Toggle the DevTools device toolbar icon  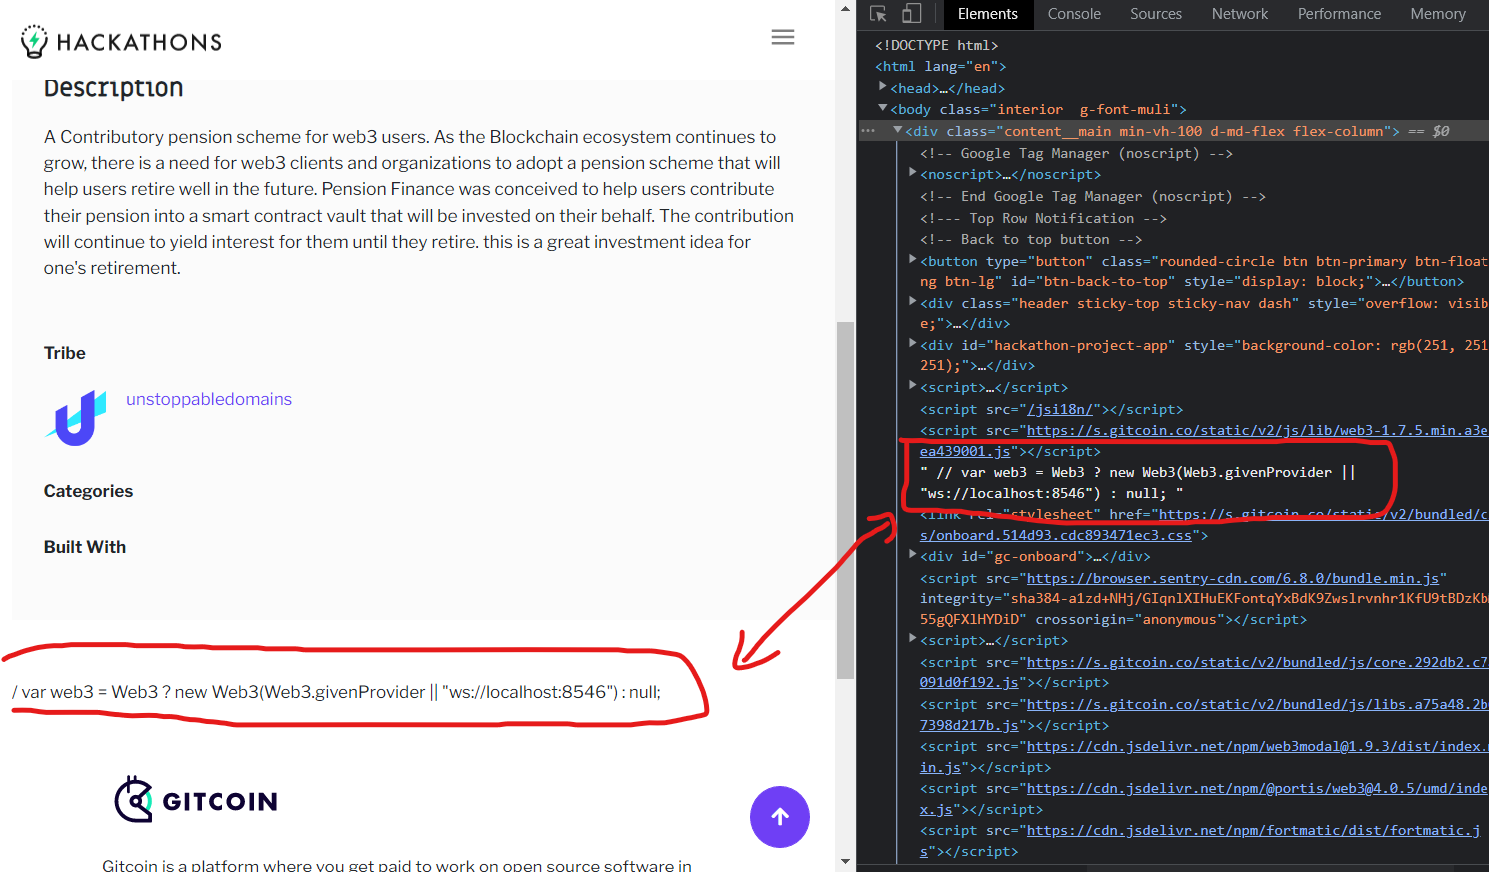coord(911,14)
